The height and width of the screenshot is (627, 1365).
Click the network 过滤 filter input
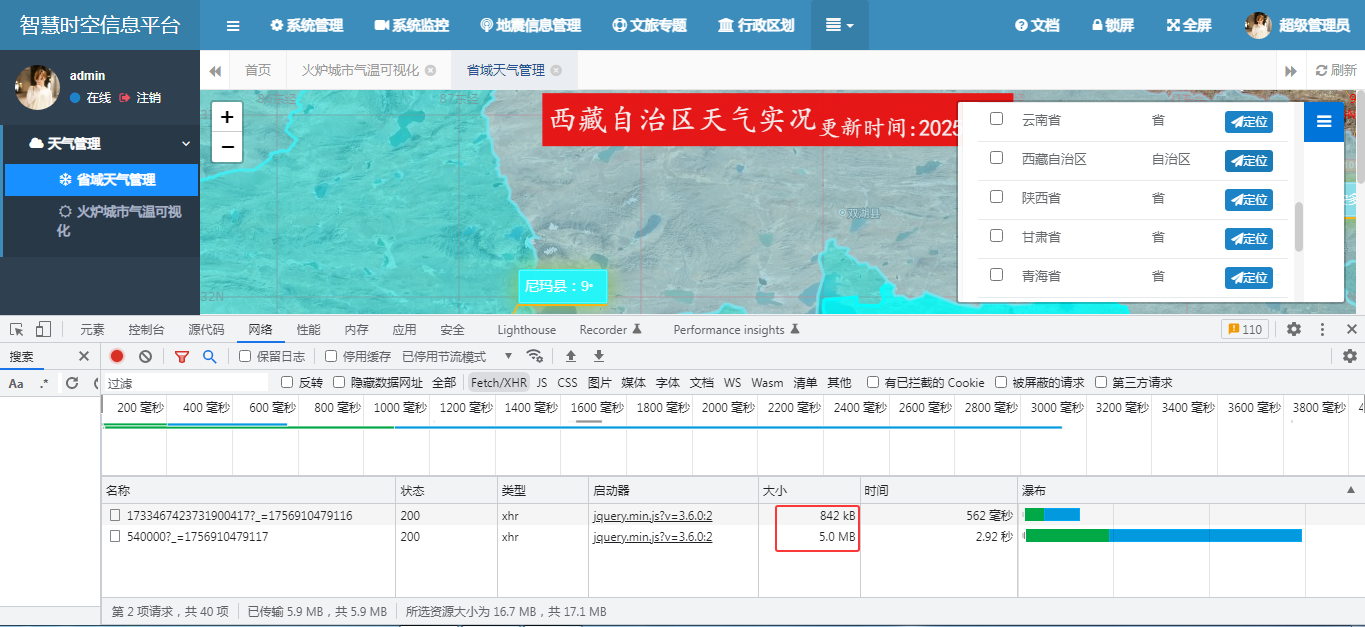coord(186,382)
